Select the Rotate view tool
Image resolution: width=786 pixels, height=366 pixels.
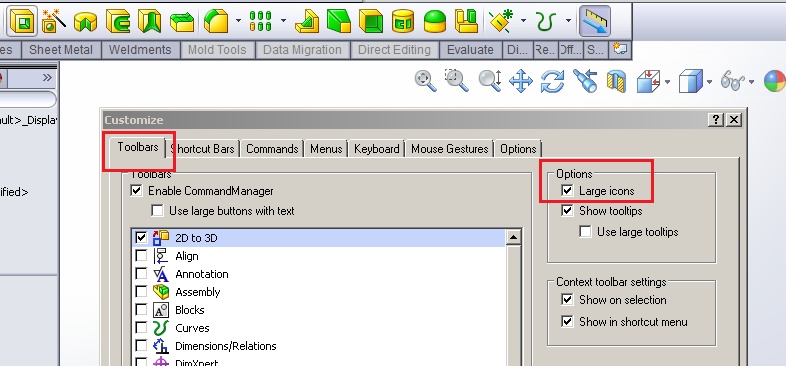[x=552, y=81]
